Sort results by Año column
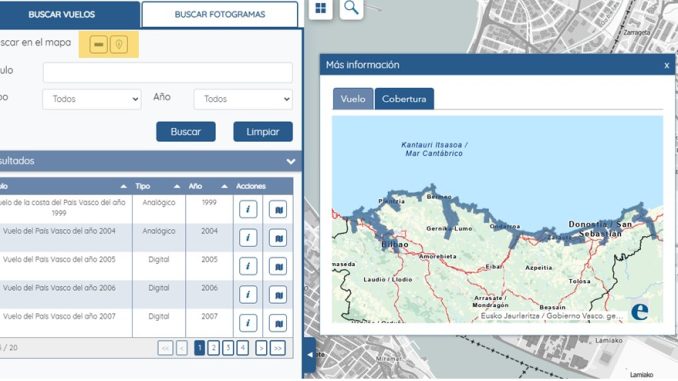The width and height of the screenshot is (678, 381). pos(224,186)
